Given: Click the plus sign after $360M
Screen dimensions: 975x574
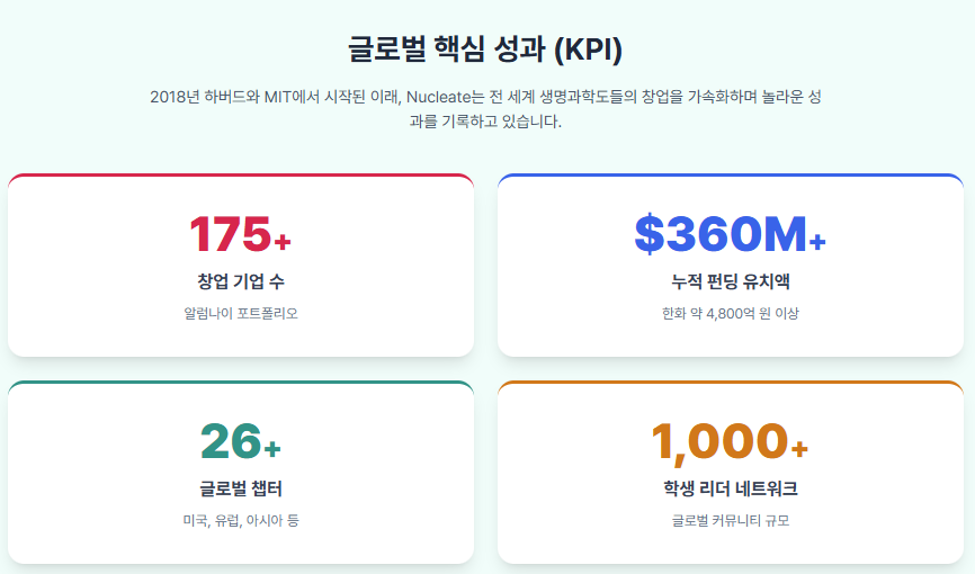Looking at the screenshot, I should pos(818,241).
